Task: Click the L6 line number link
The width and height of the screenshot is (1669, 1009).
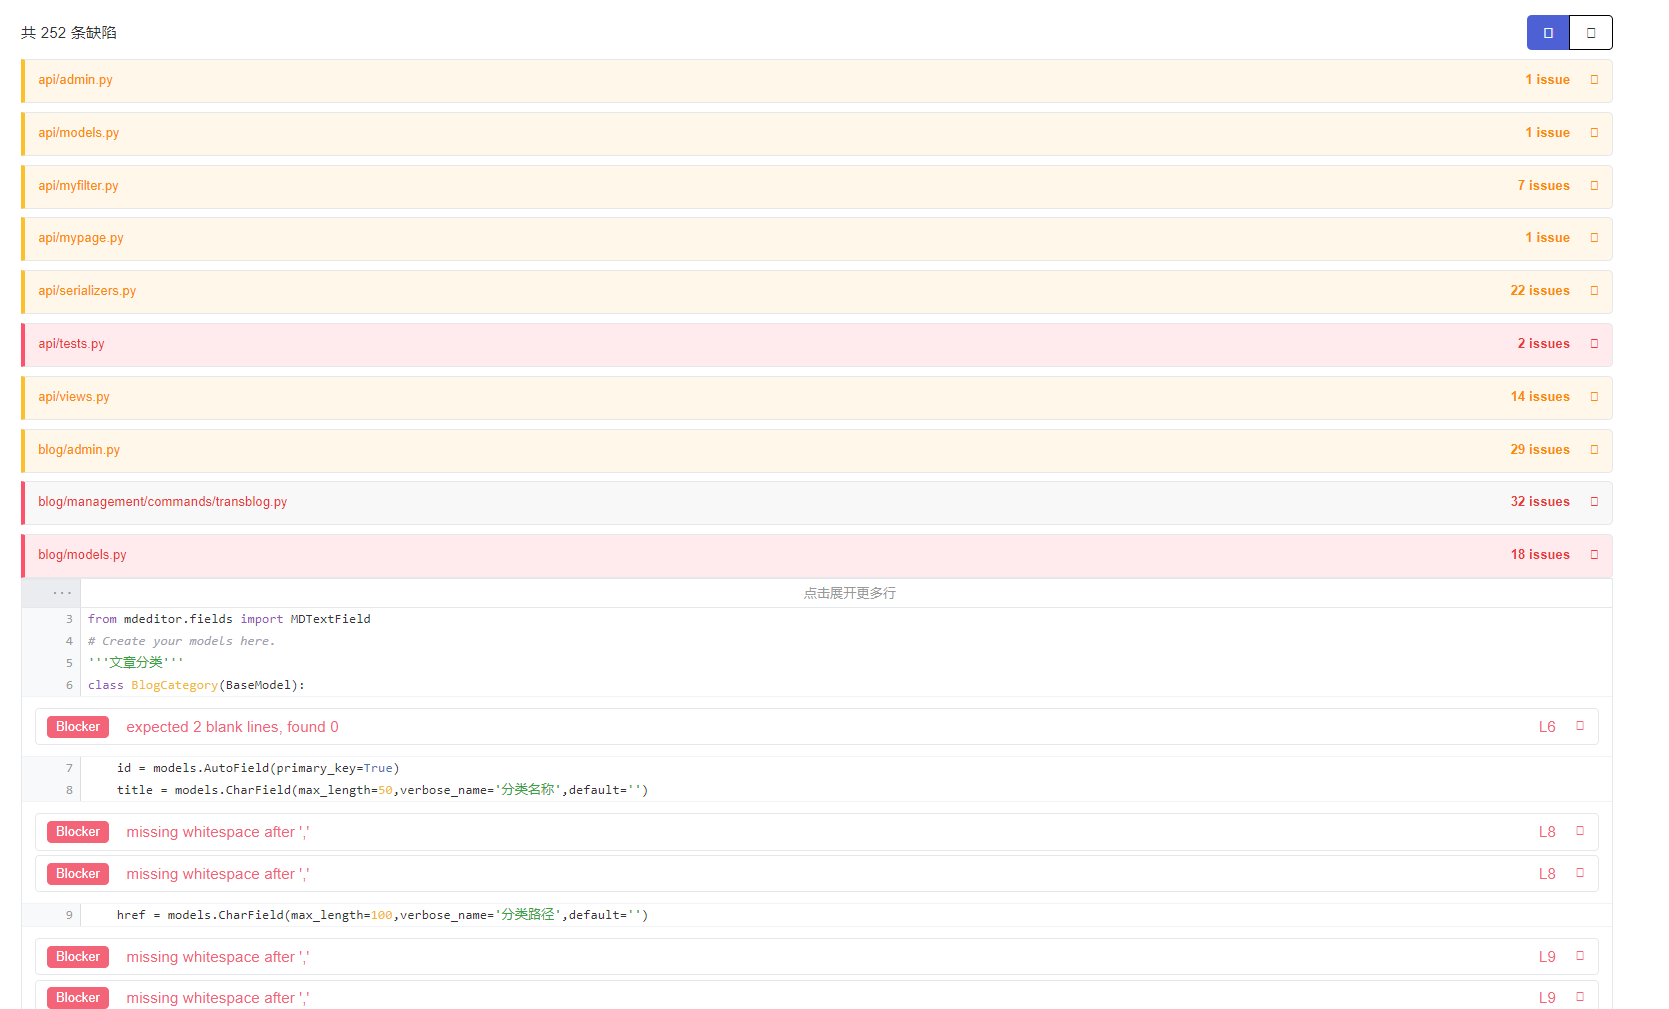Action: [1546, 727]
